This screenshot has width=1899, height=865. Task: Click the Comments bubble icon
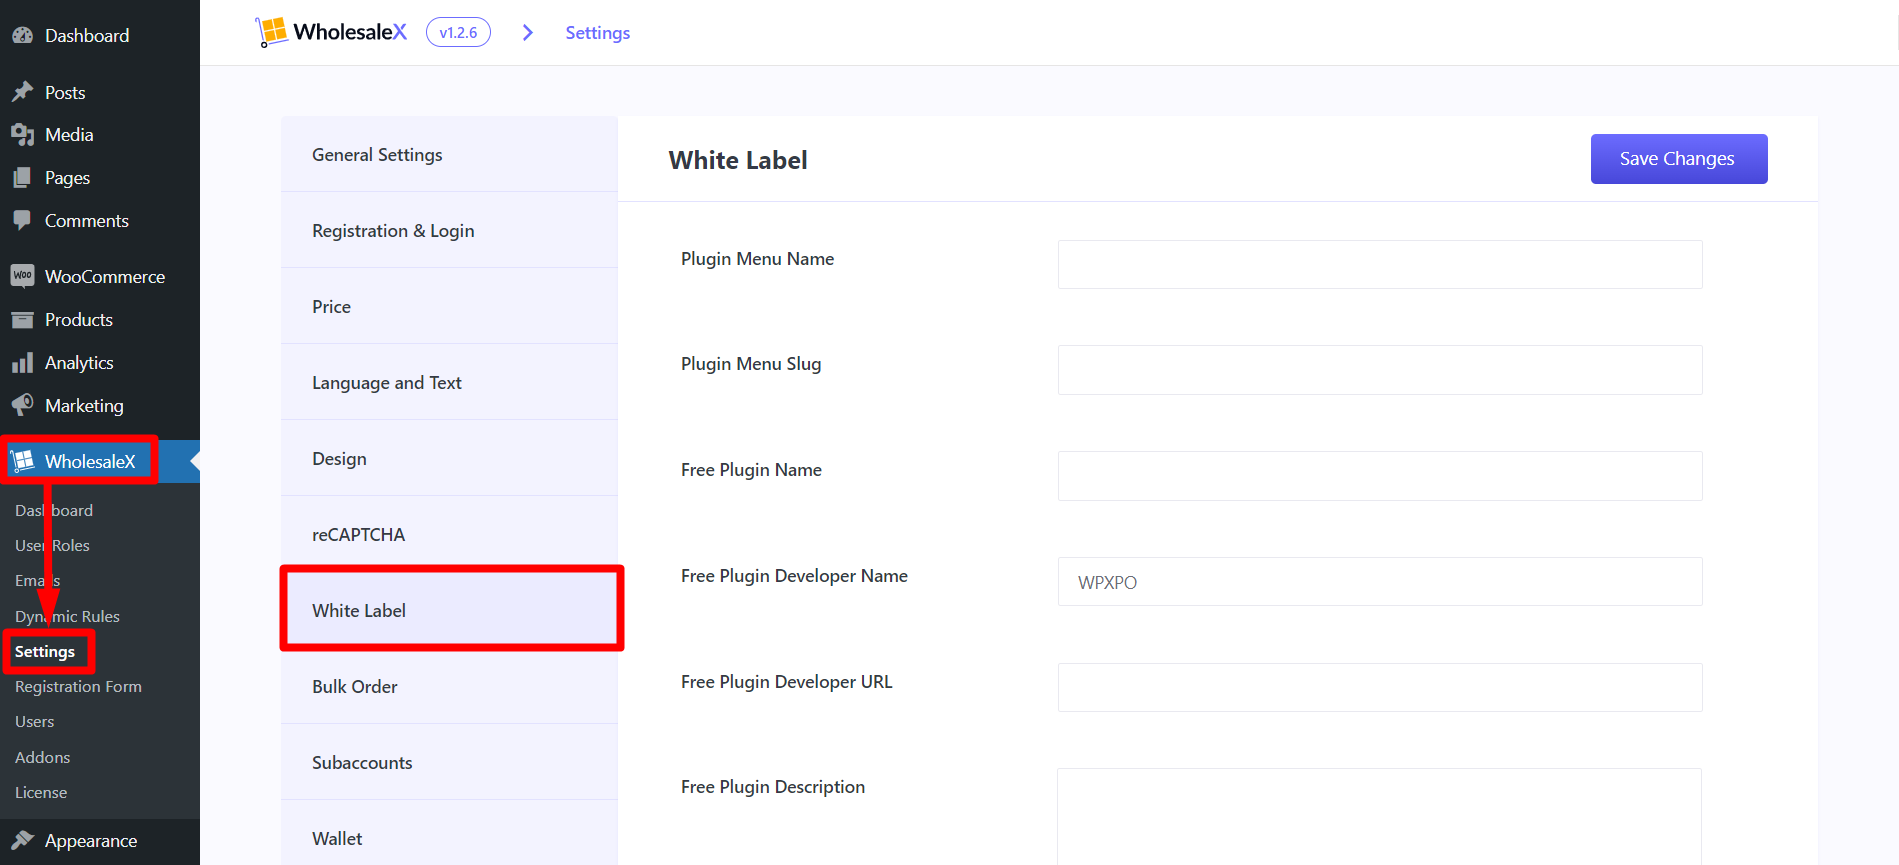22,220
